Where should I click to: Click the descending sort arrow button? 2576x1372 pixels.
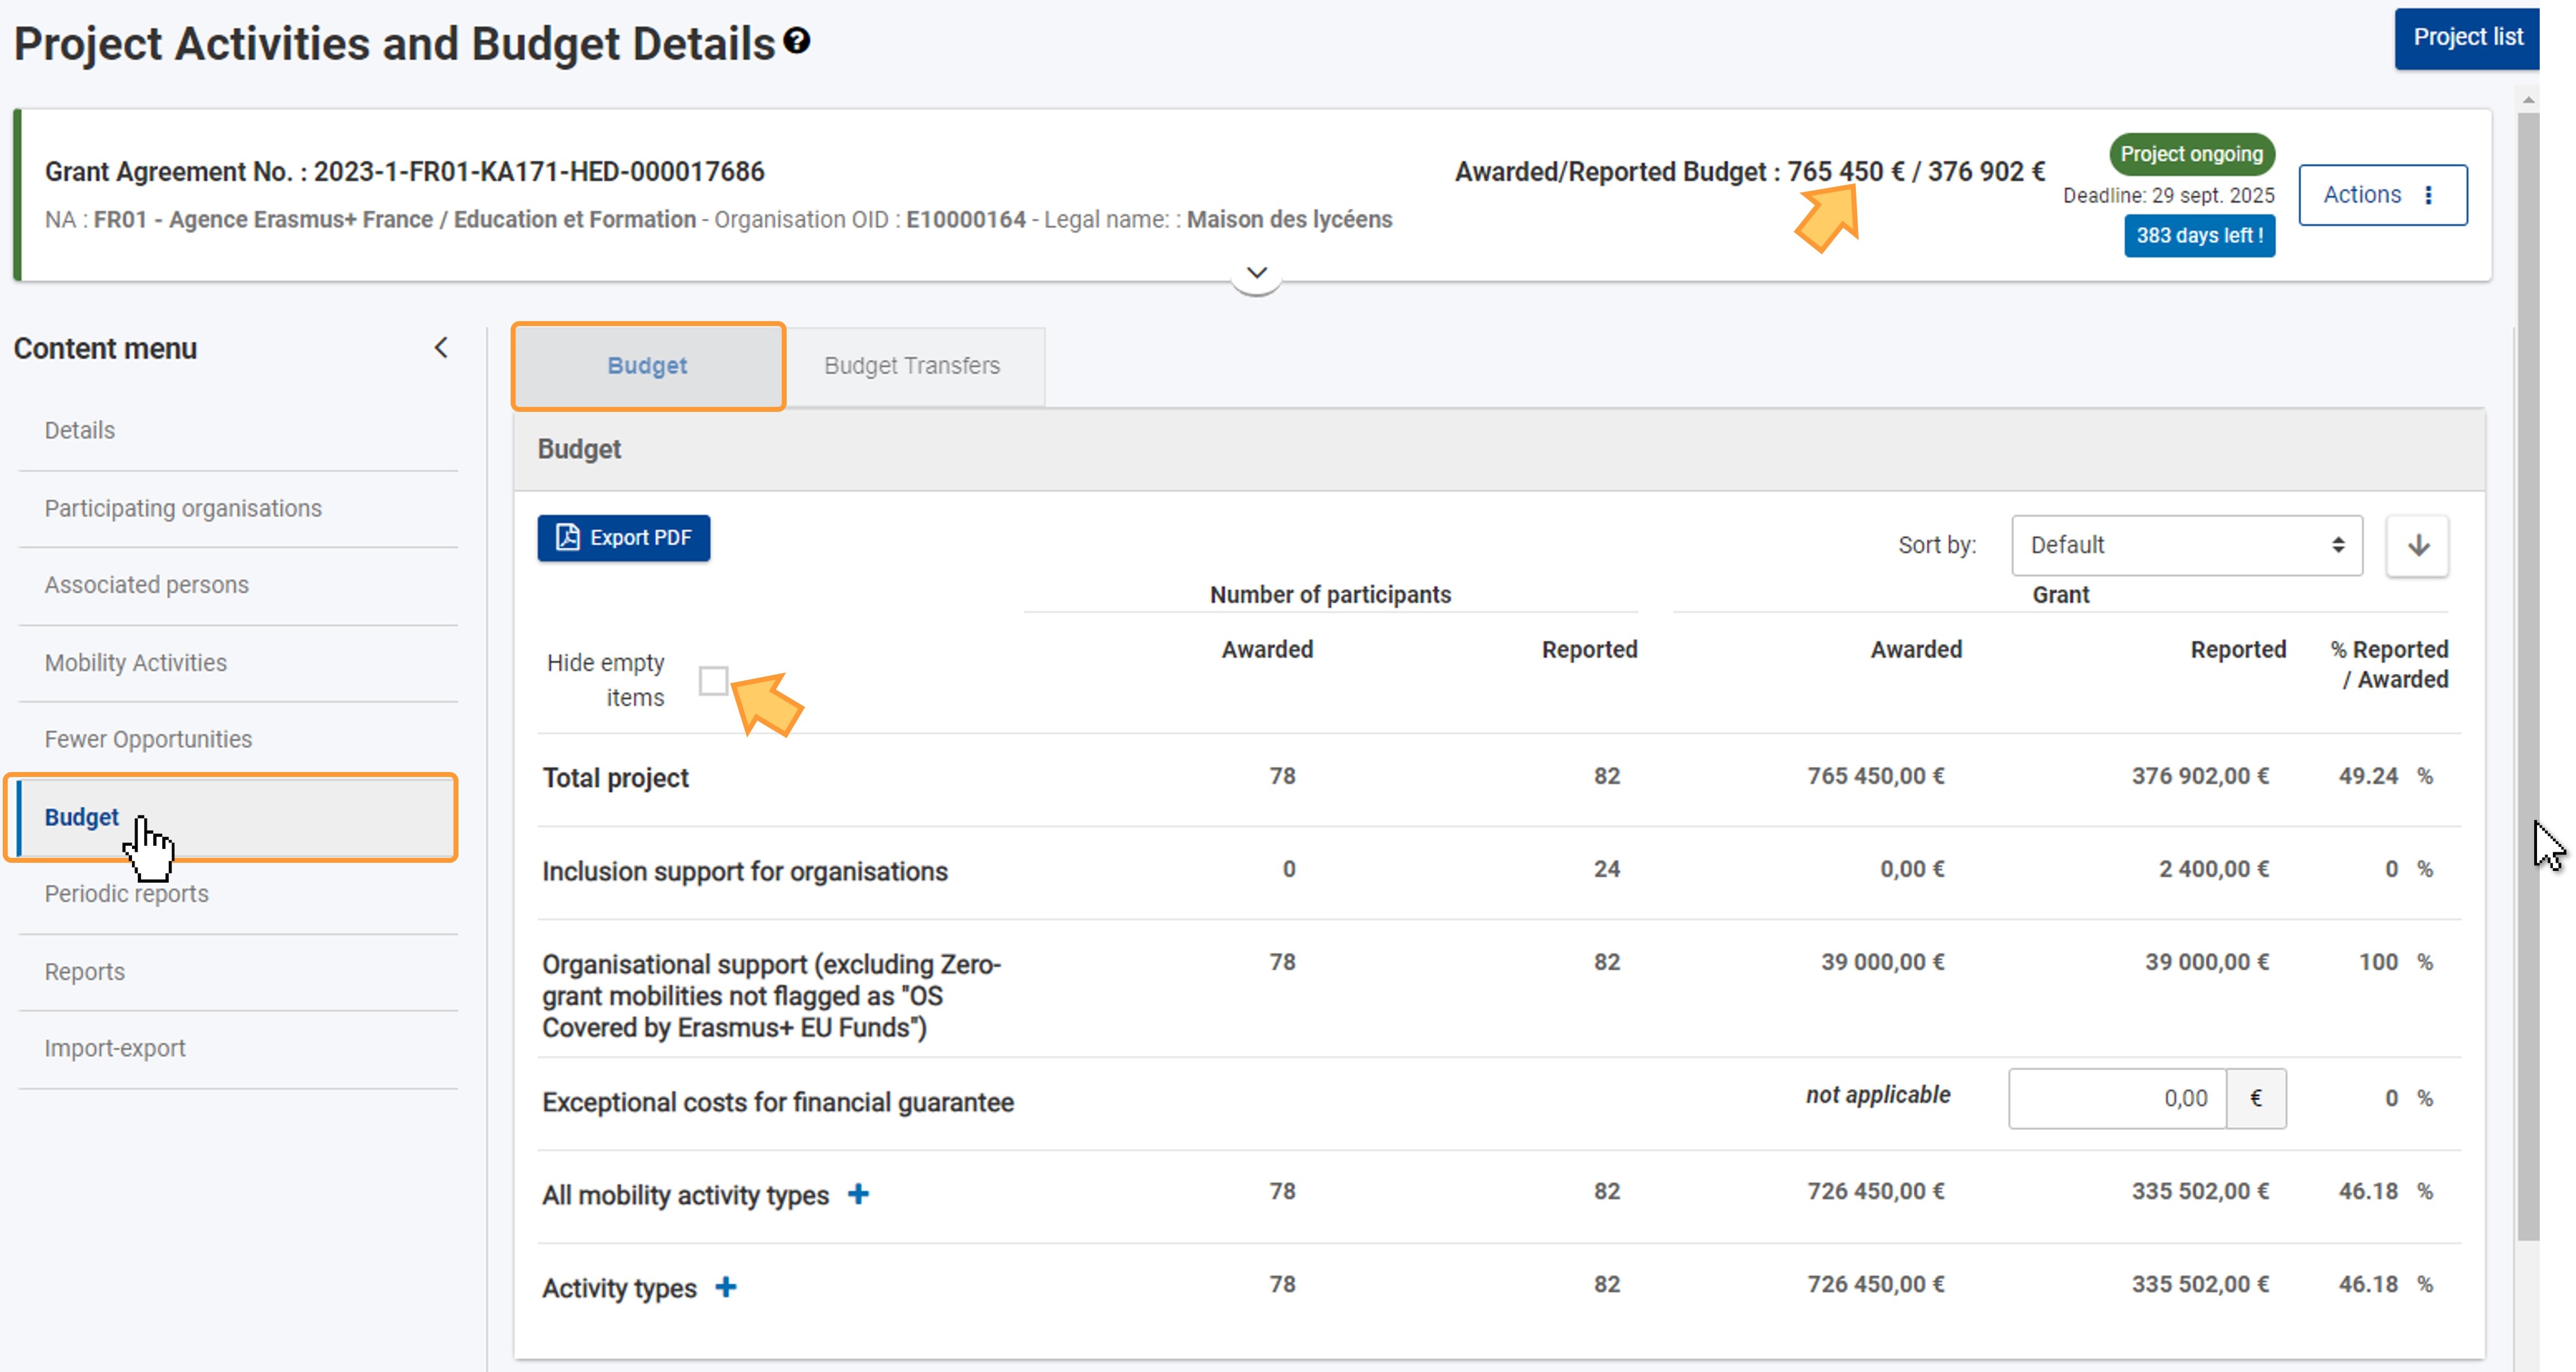click(2417, 546)
